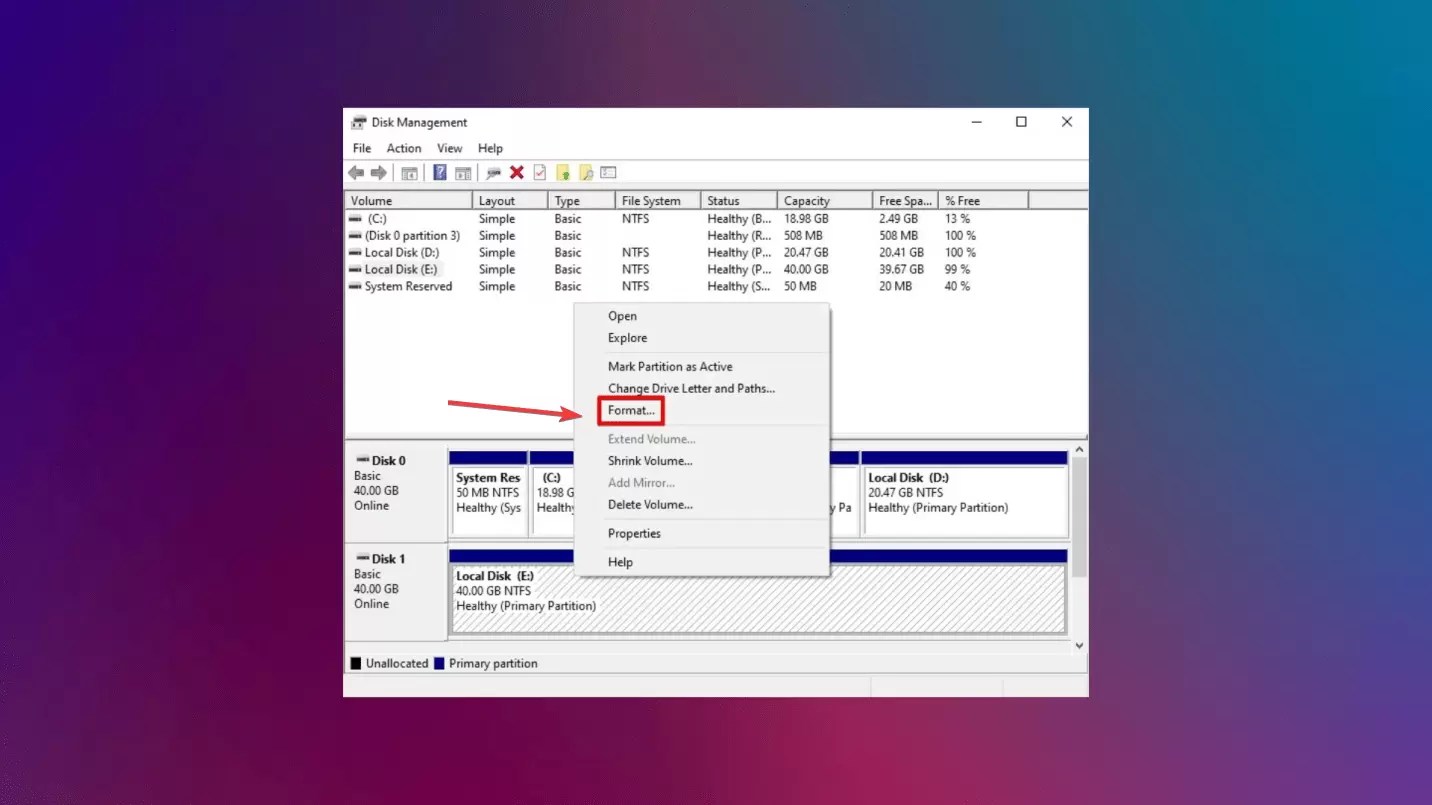Select Format from the context menu
The image size is (1432, 805).
[630, 410]
